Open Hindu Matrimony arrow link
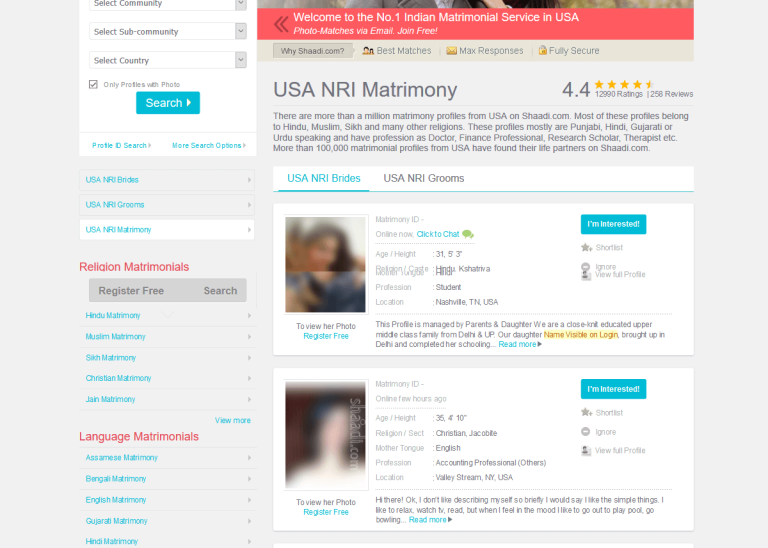This screenshot has height=548, width=768. point(168,315)
